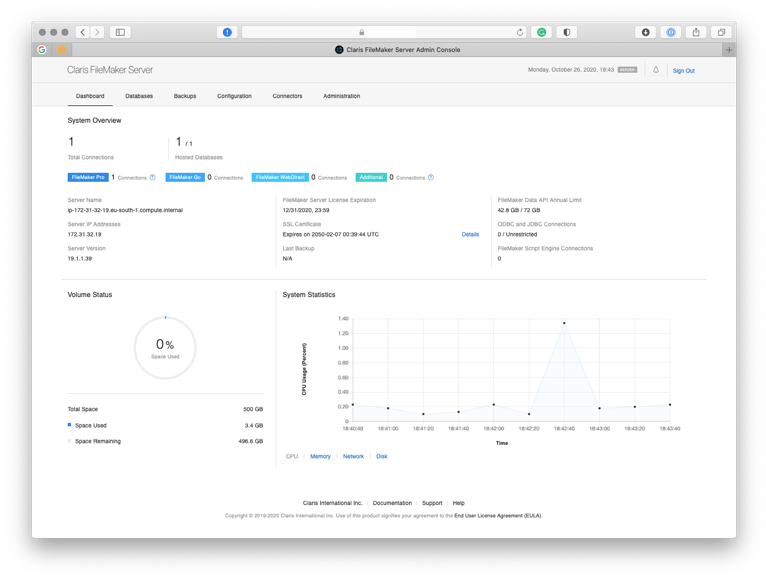This screenshot has height=579, width=766.
Task: Click the CPU peak point at 18:42:40
Action: [564, 323]
